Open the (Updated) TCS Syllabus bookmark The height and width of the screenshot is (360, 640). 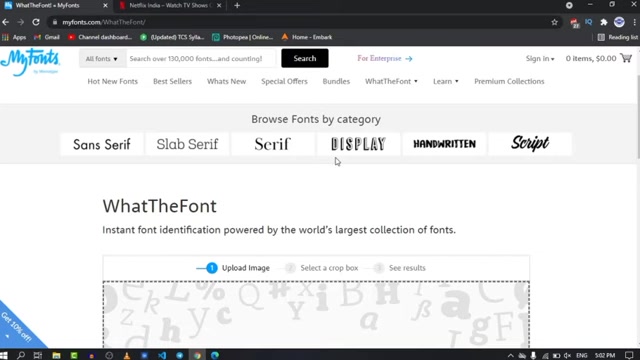click(x=172, y=37)
